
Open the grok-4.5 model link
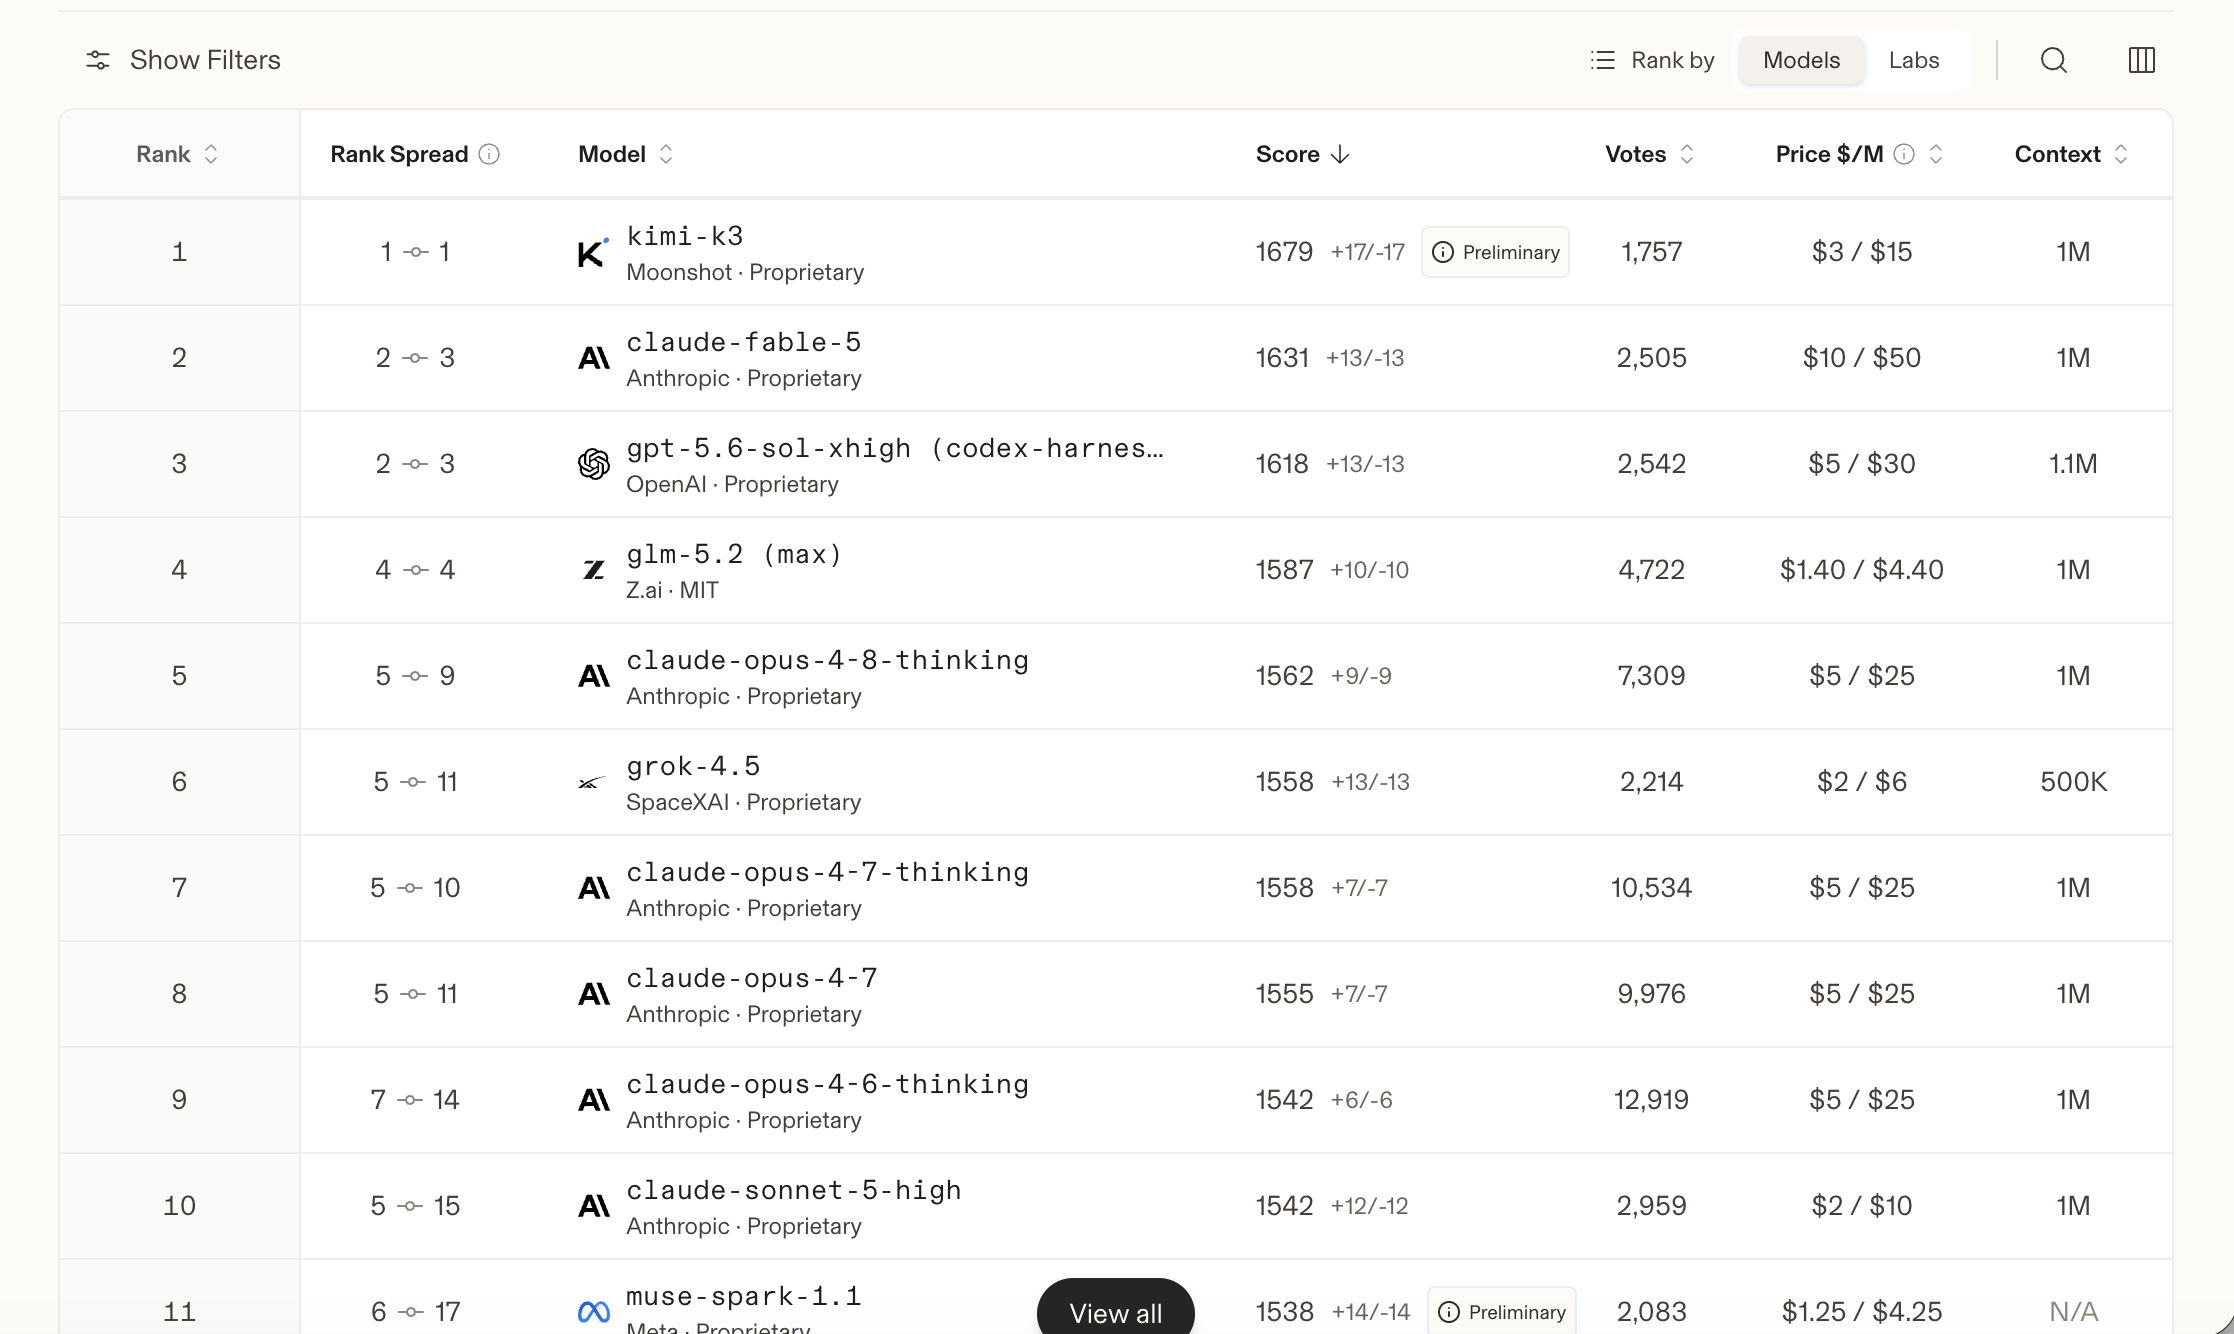[693, 766]
